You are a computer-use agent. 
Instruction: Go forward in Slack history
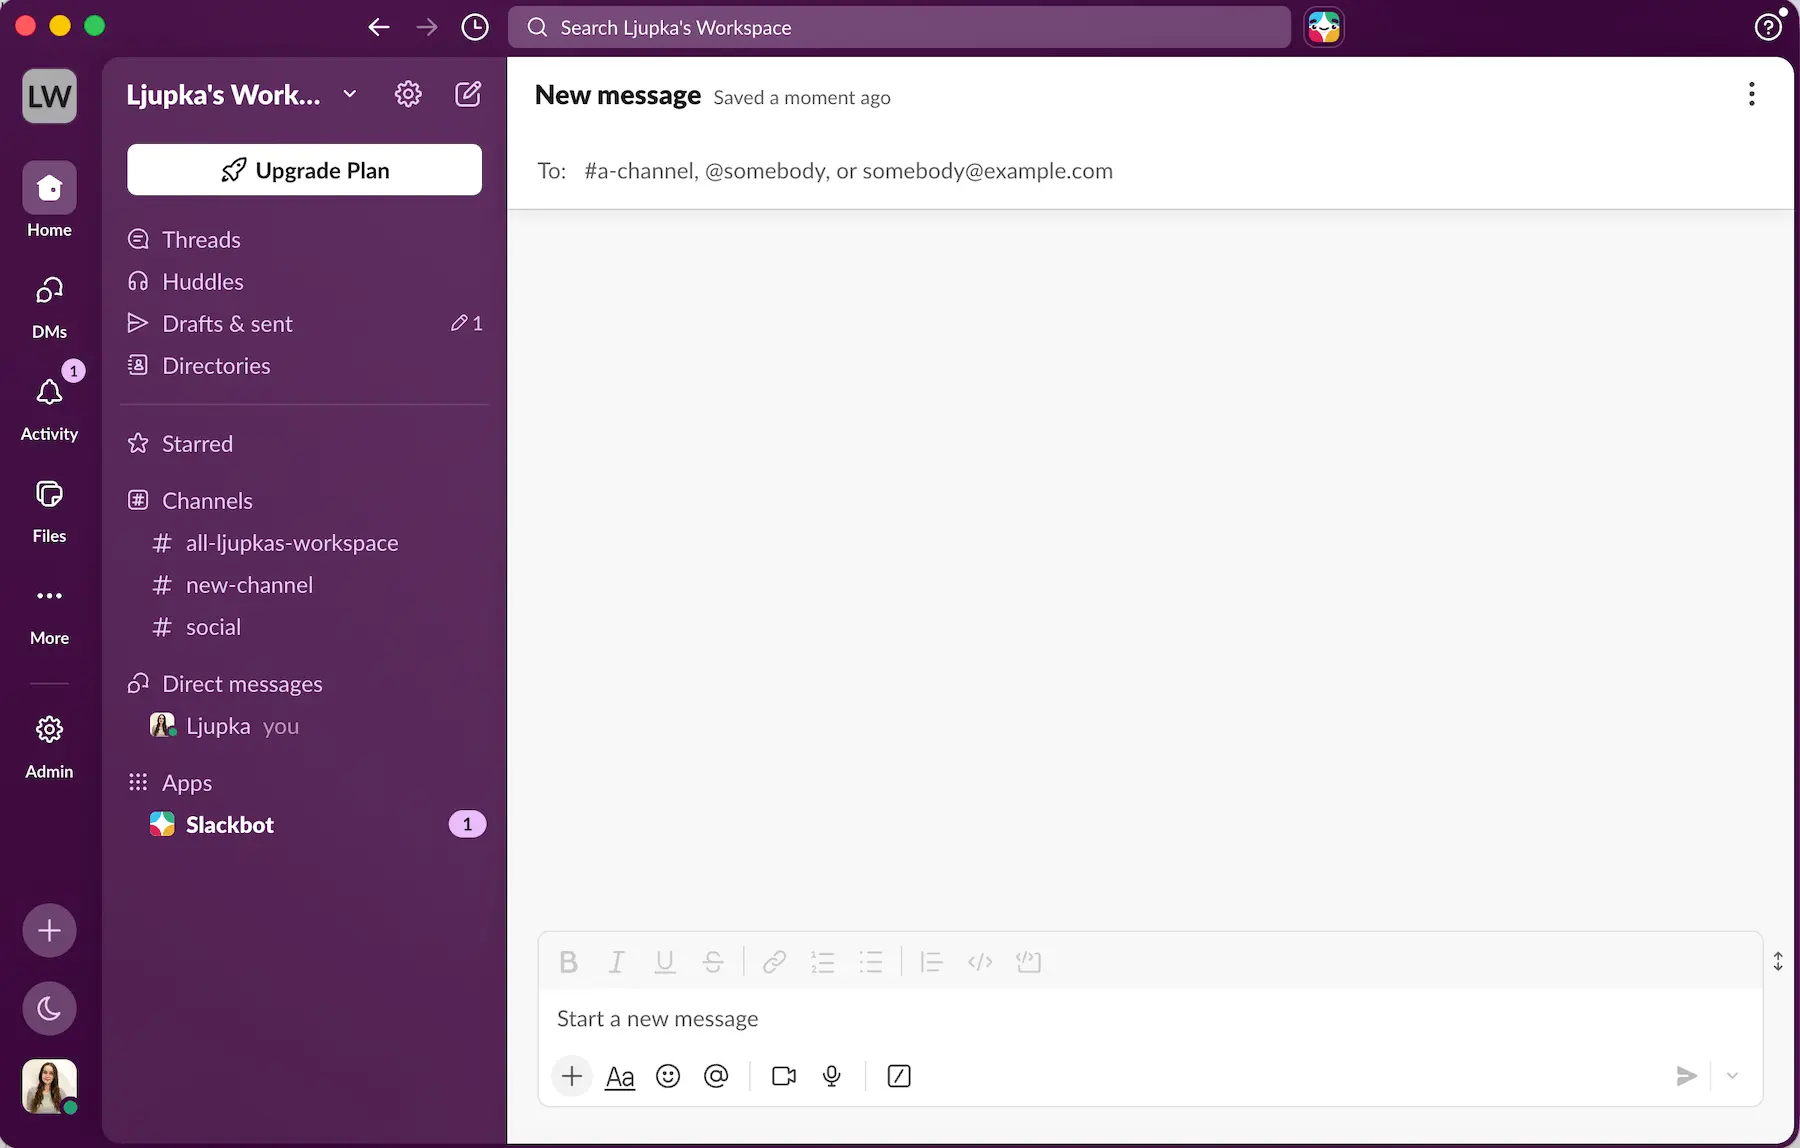(x=427, y=27)
